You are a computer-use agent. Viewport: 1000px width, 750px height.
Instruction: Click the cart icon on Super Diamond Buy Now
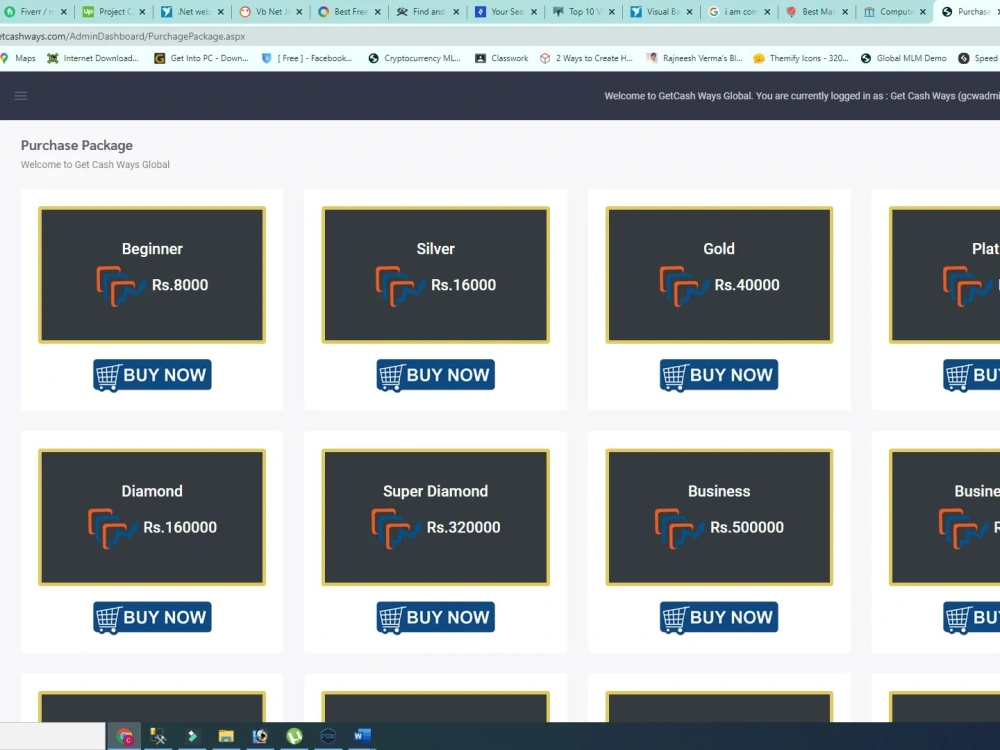392,619
